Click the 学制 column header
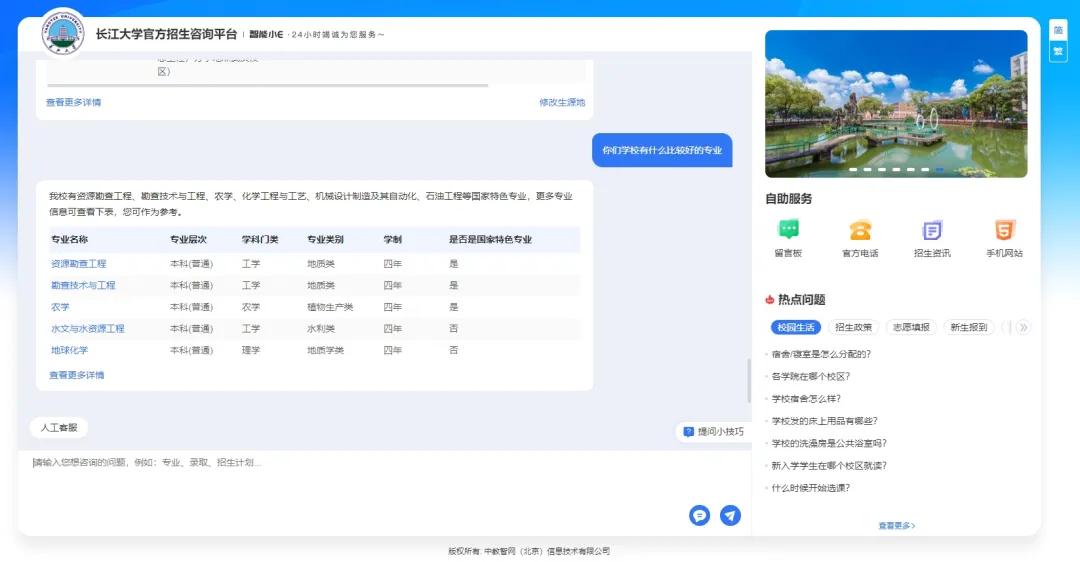Image resolution: width=1080 pixels, height=562 pixels. [393, 240]
